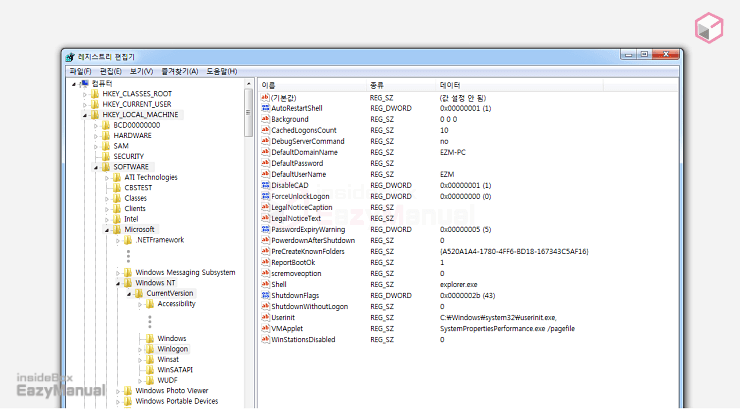Open the 파일(F) menu
740x410 pixels.
[80, 71]
